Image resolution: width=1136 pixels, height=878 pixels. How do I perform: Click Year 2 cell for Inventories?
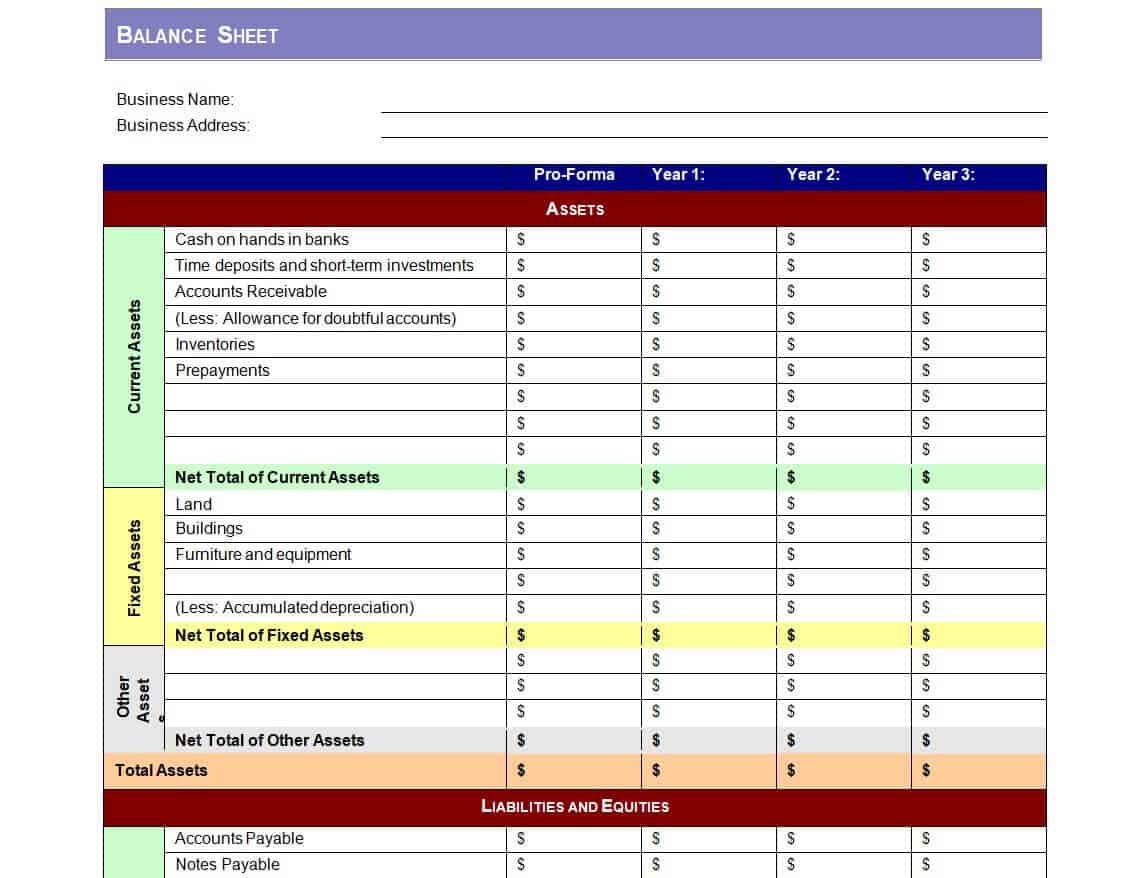(x=844, y=345)
